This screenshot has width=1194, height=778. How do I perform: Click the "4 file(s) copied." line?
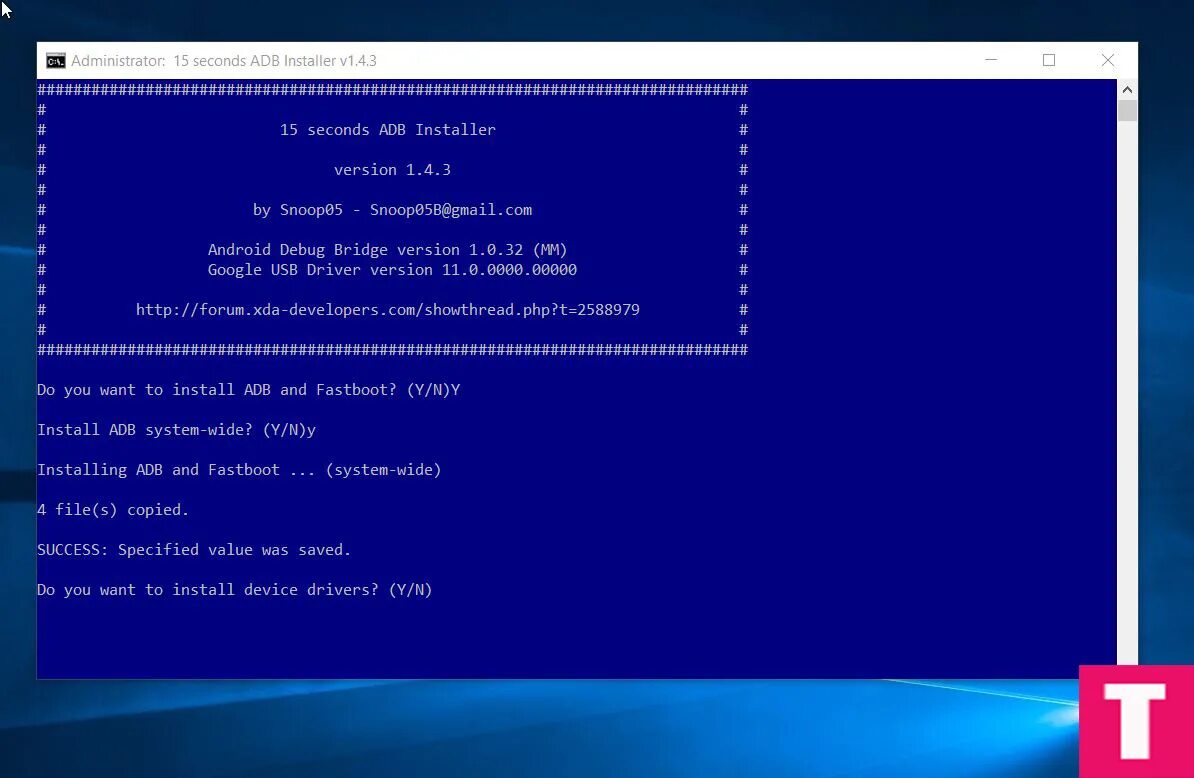tap(113, 510)
